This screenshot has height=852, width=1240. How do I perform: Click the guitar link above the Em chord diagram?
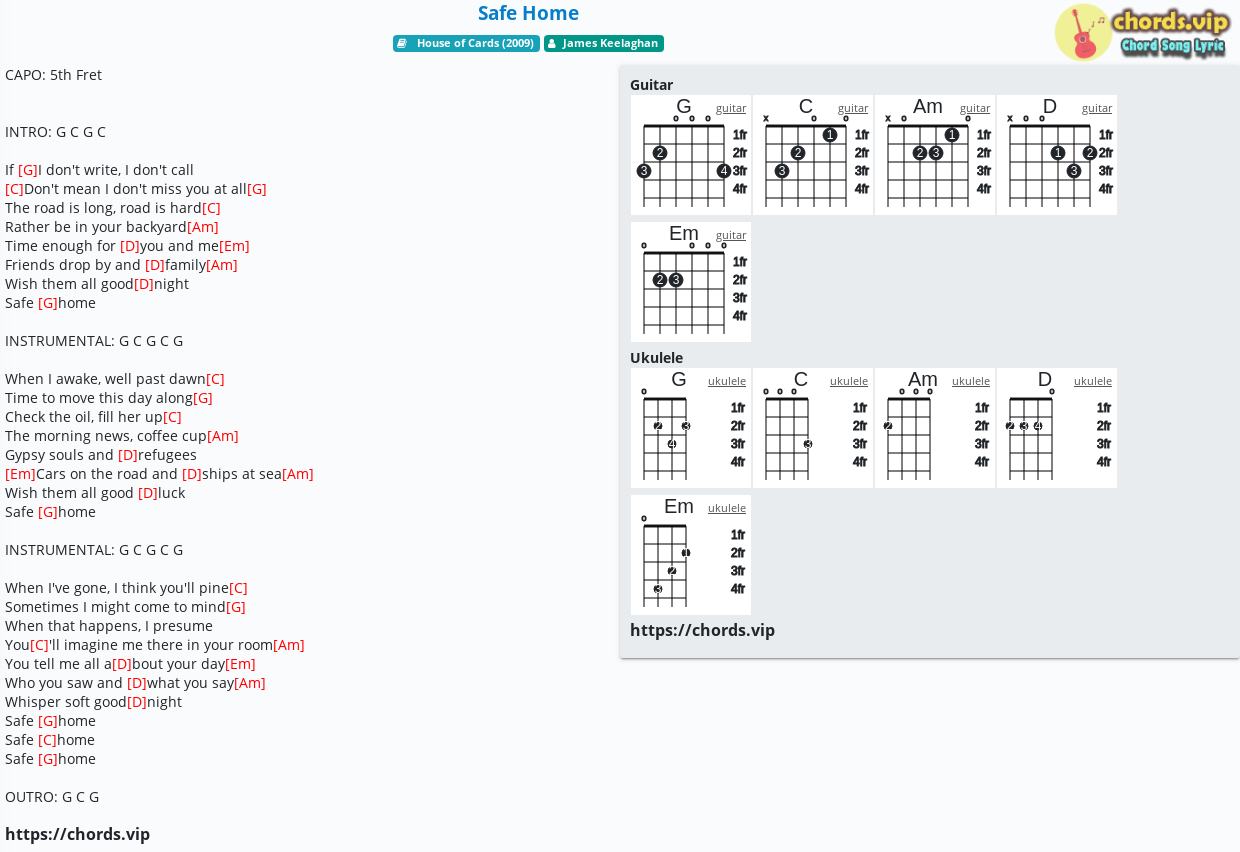[731, 235]
